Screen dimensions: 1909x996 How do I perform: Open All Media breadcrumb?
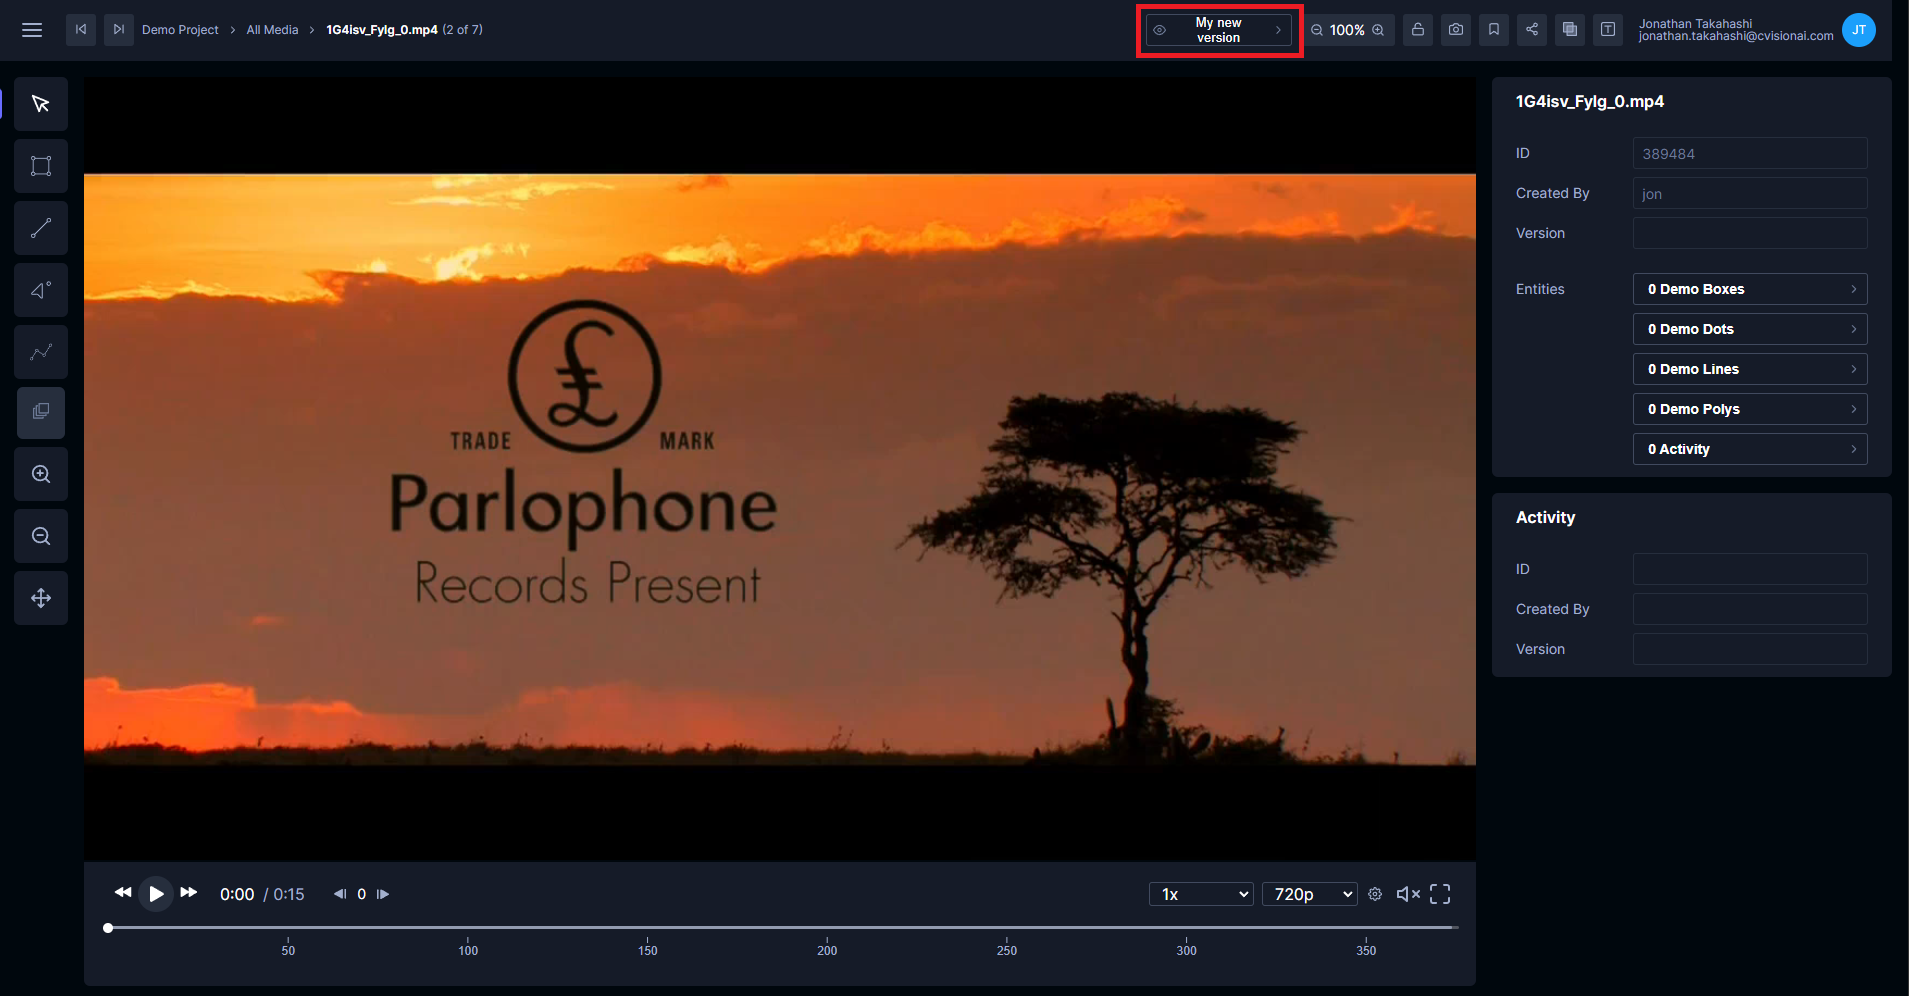(x=272, y=30)
